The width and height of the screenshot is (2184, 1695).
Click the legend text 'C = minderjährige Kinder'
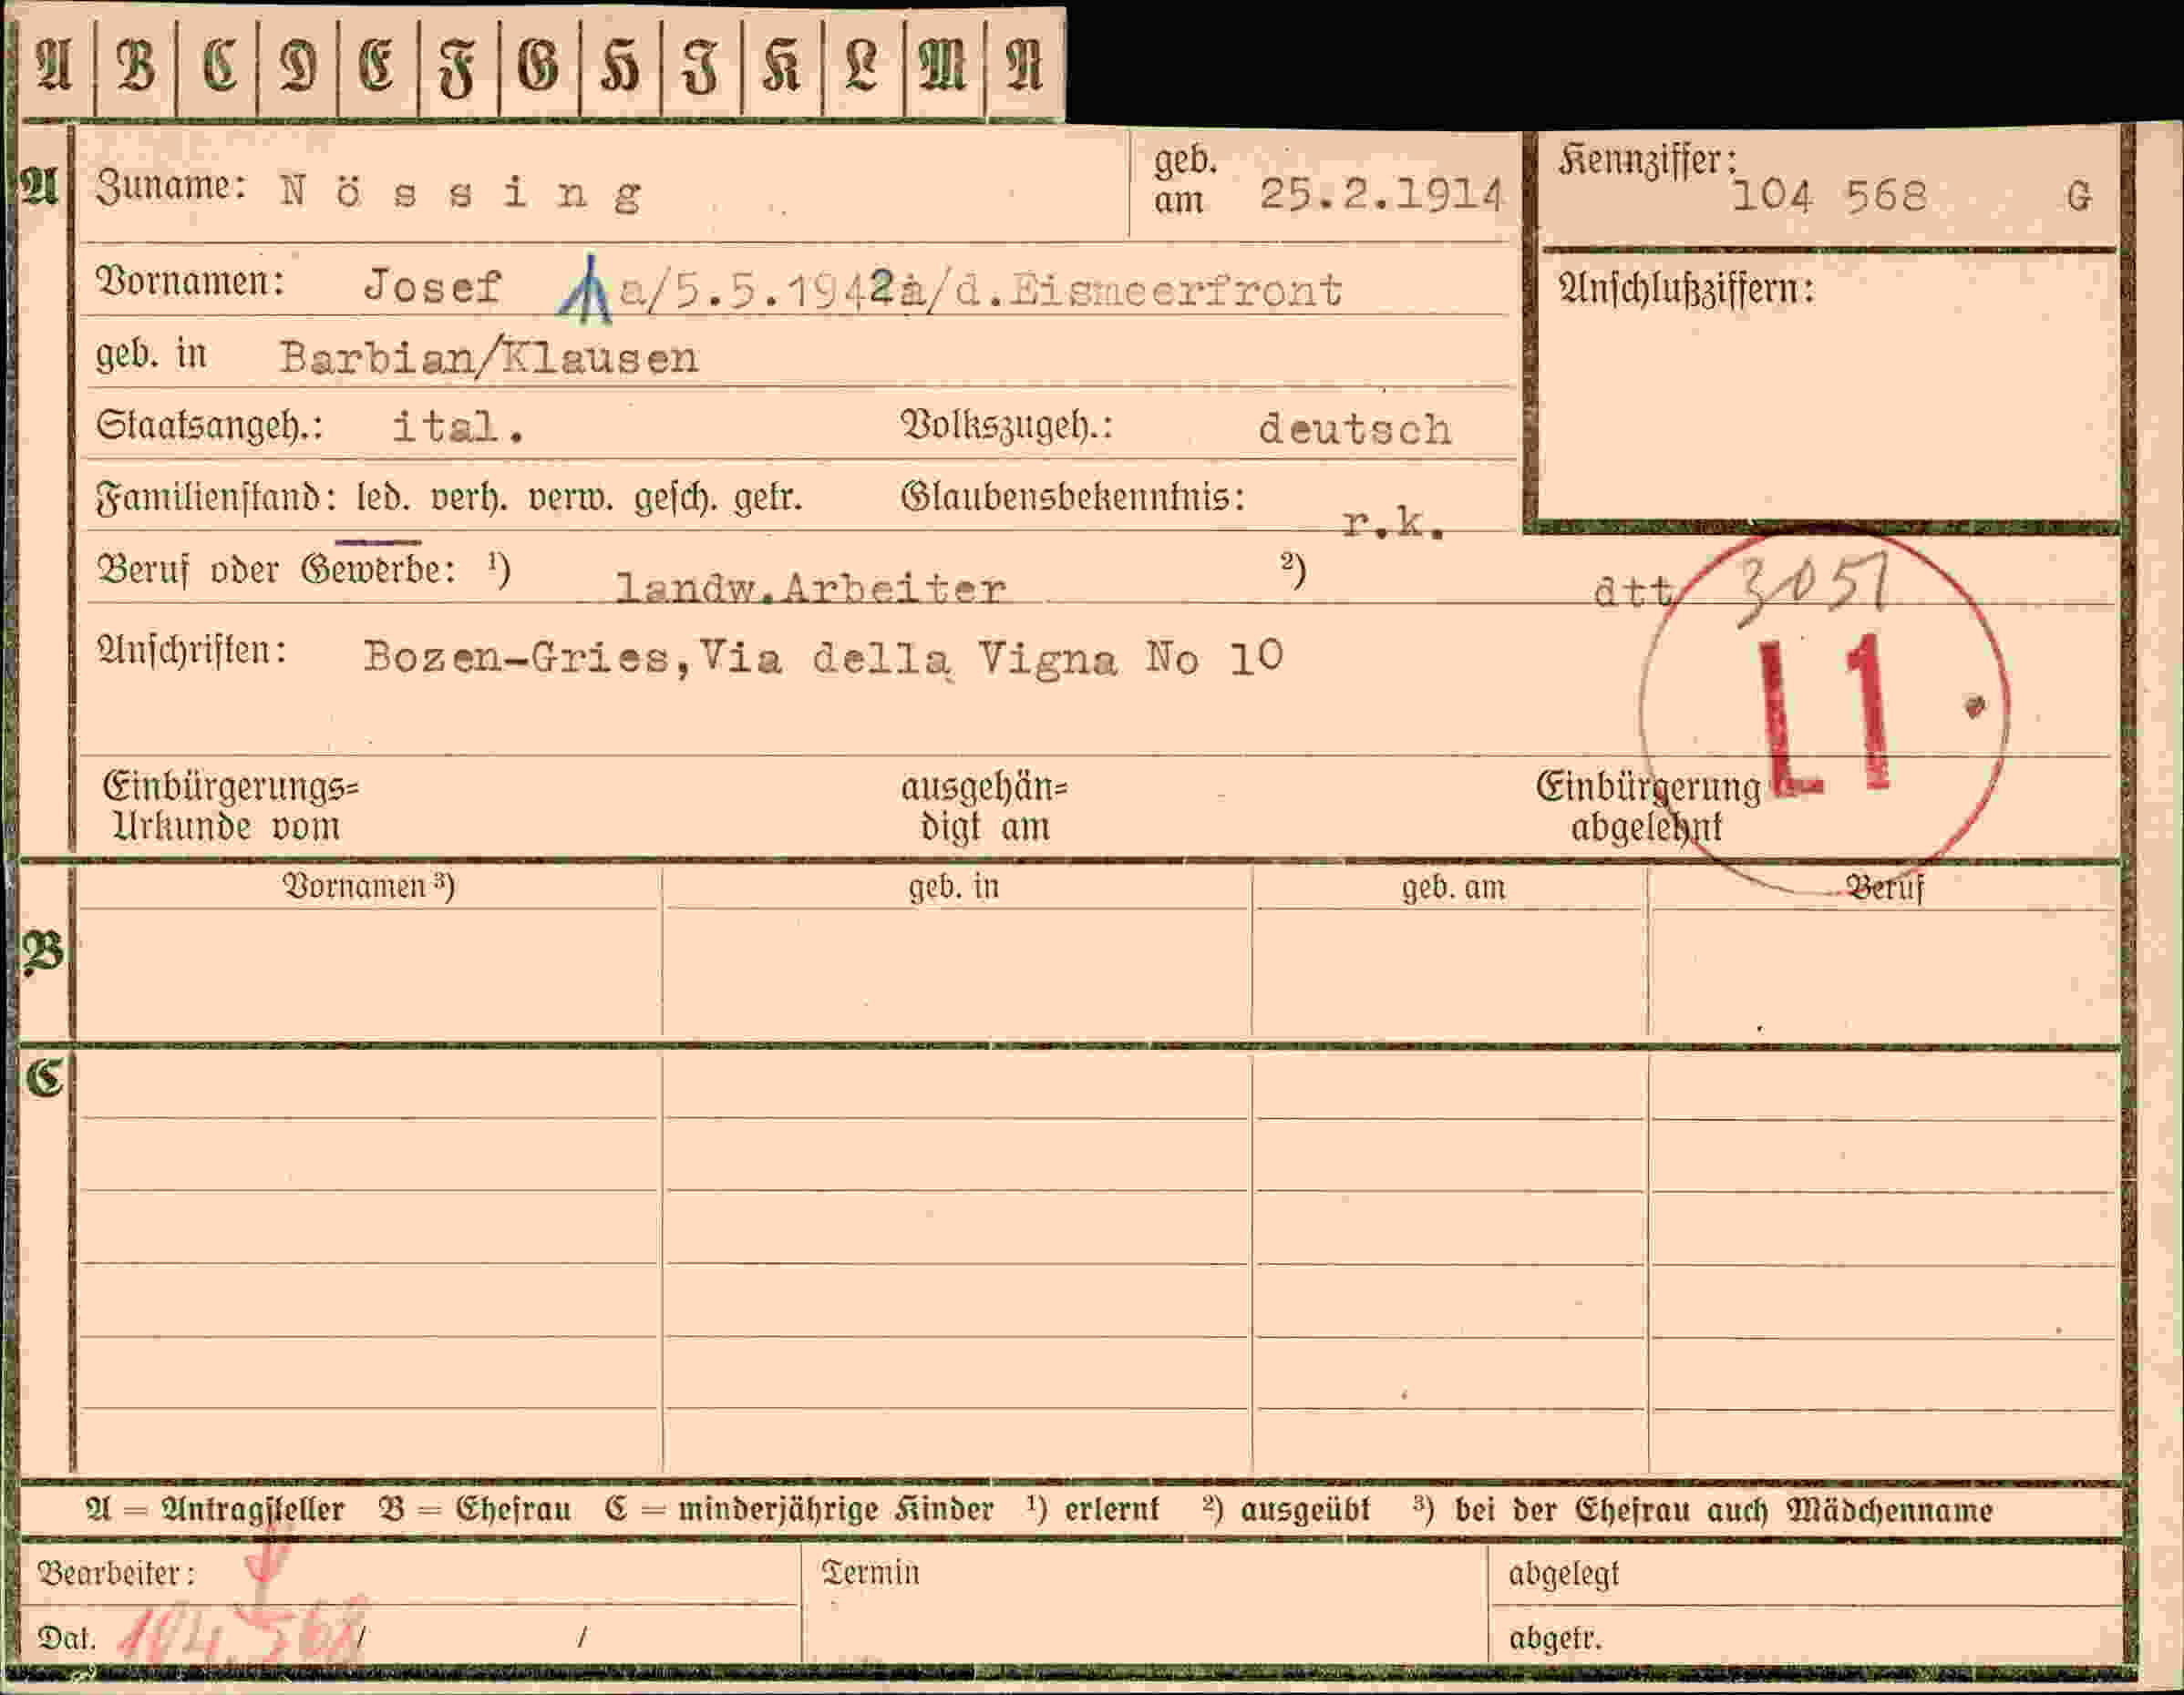click(x=799, y=1509)
